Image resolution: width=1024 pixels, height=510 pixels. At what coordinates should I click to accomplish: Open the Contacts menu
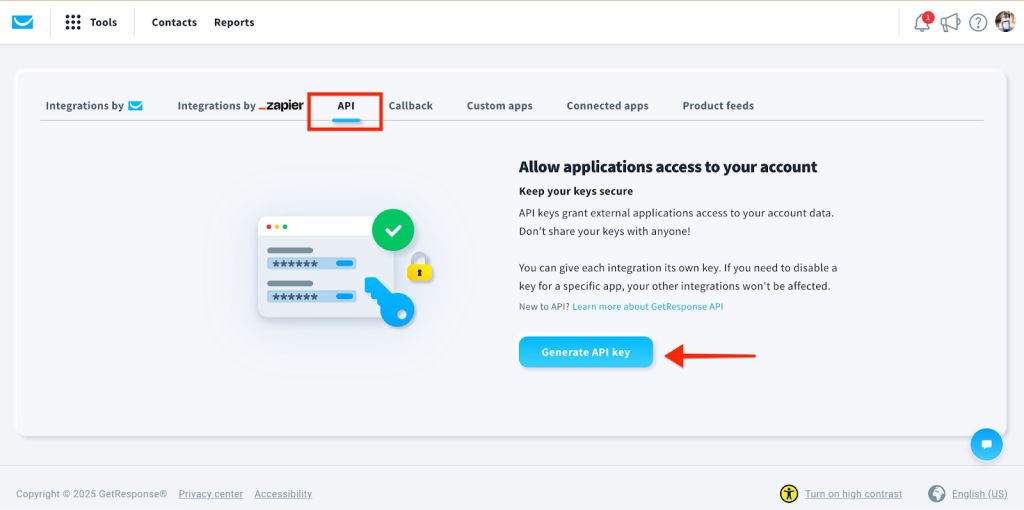[x=174, y=22]
